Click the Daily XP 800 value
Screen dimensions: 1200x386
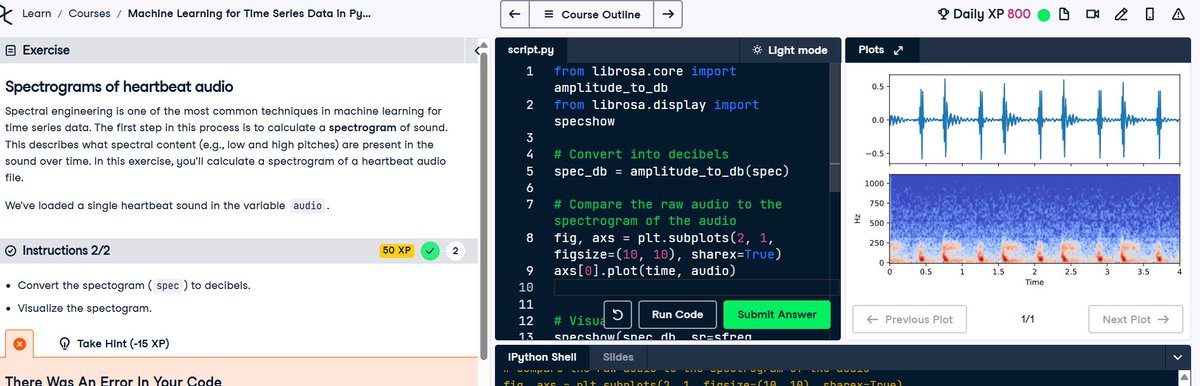tap(1018, 15)
